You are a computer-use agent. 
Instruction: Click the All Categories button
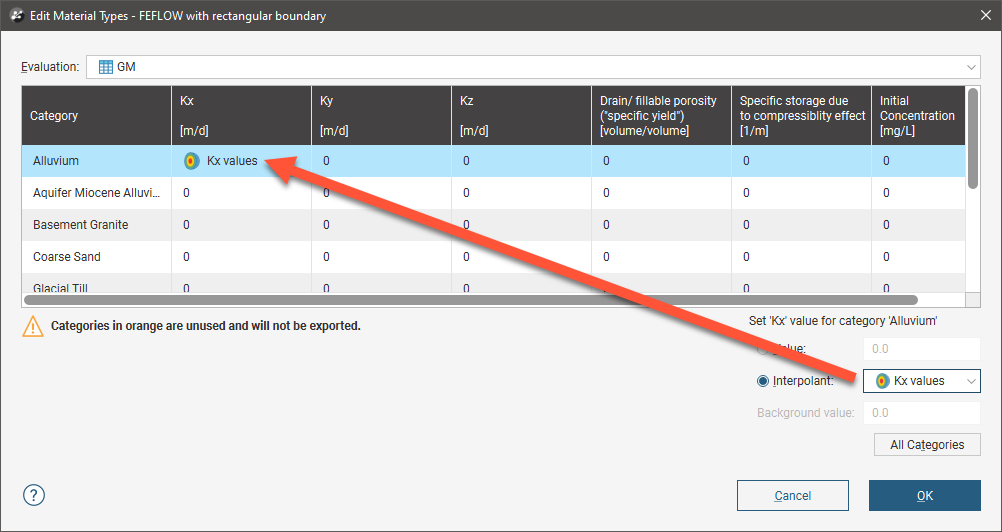pyautogui.click(x=926, y=445)
